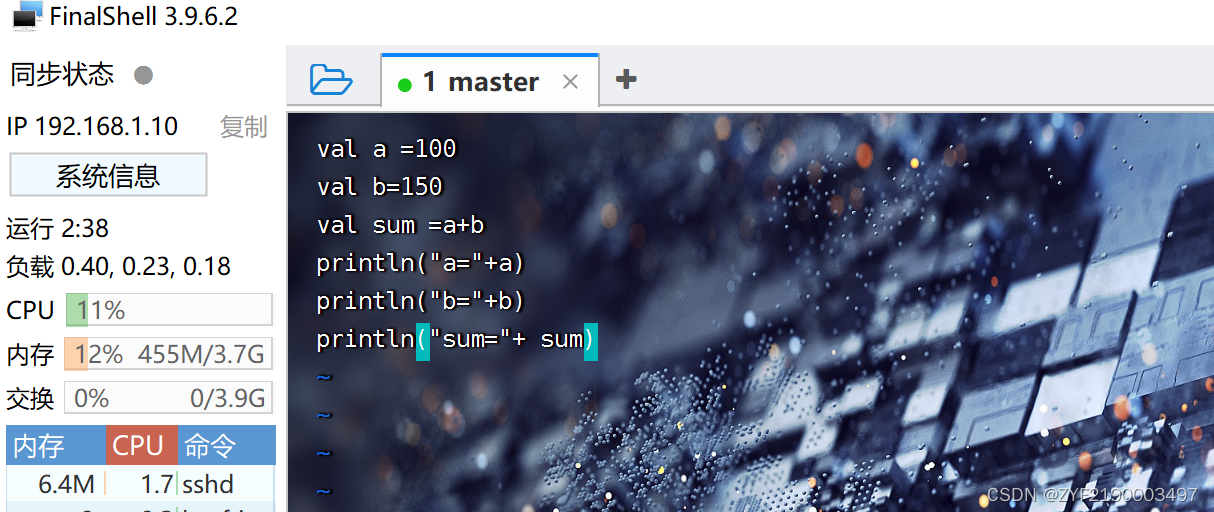Image resolution: width=1214 pixels, height=512 pixels.
Task: Click the IP 192.168.1.10 text
Action: 92,127
